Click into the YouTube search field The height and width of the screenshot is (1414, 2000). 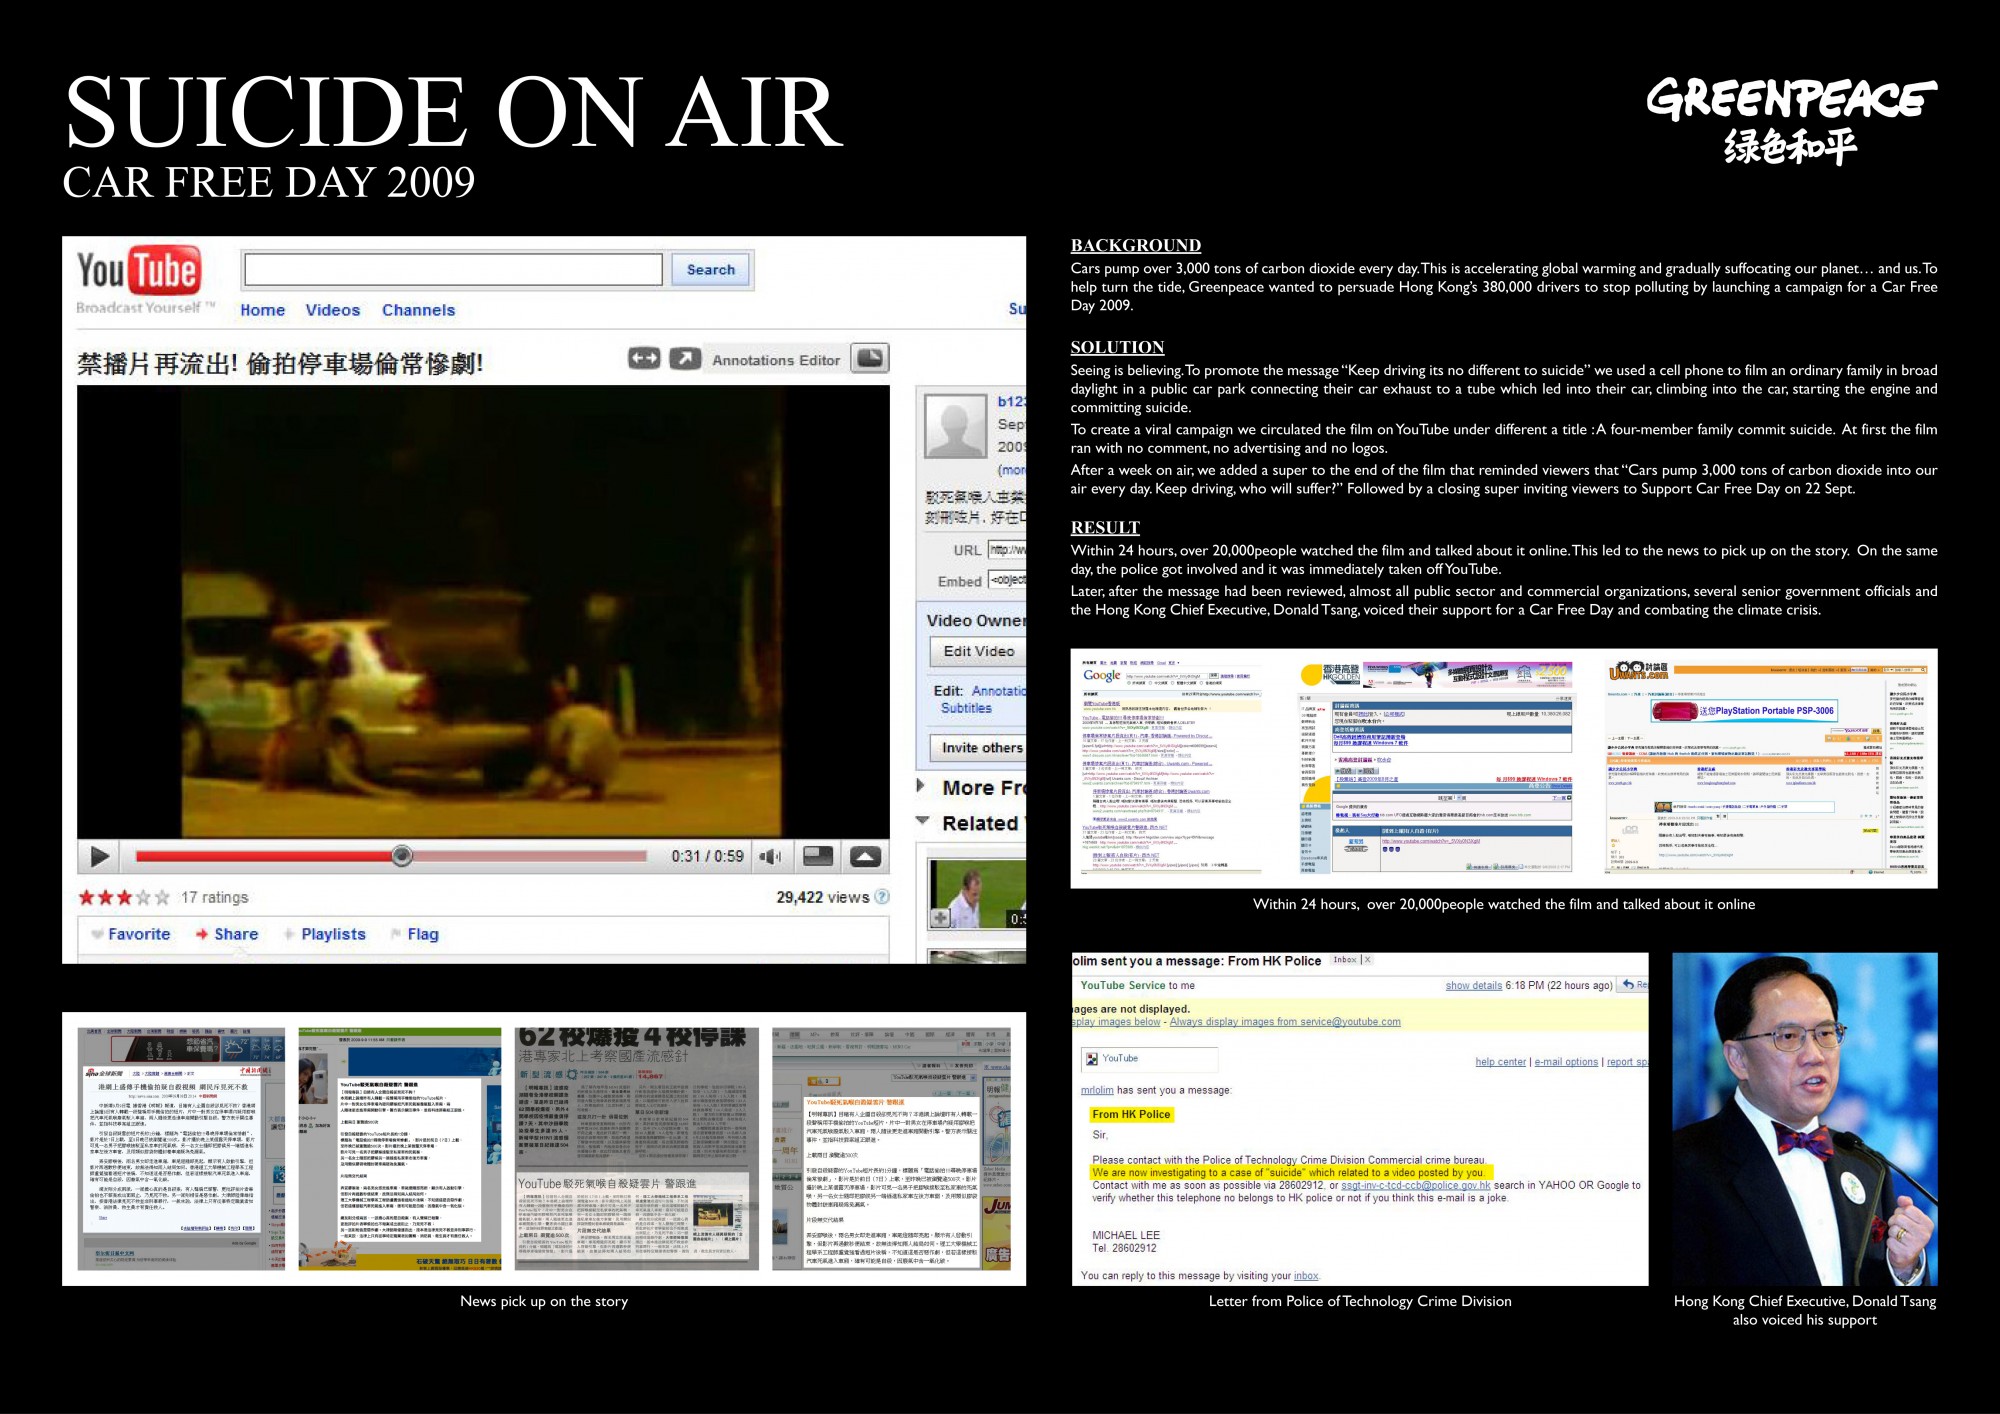[452, 270]
